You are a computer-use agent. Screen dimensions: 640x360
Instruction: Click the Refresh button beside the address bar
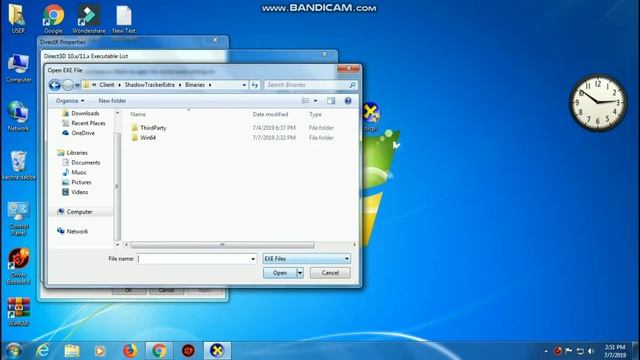click(255, 85)
